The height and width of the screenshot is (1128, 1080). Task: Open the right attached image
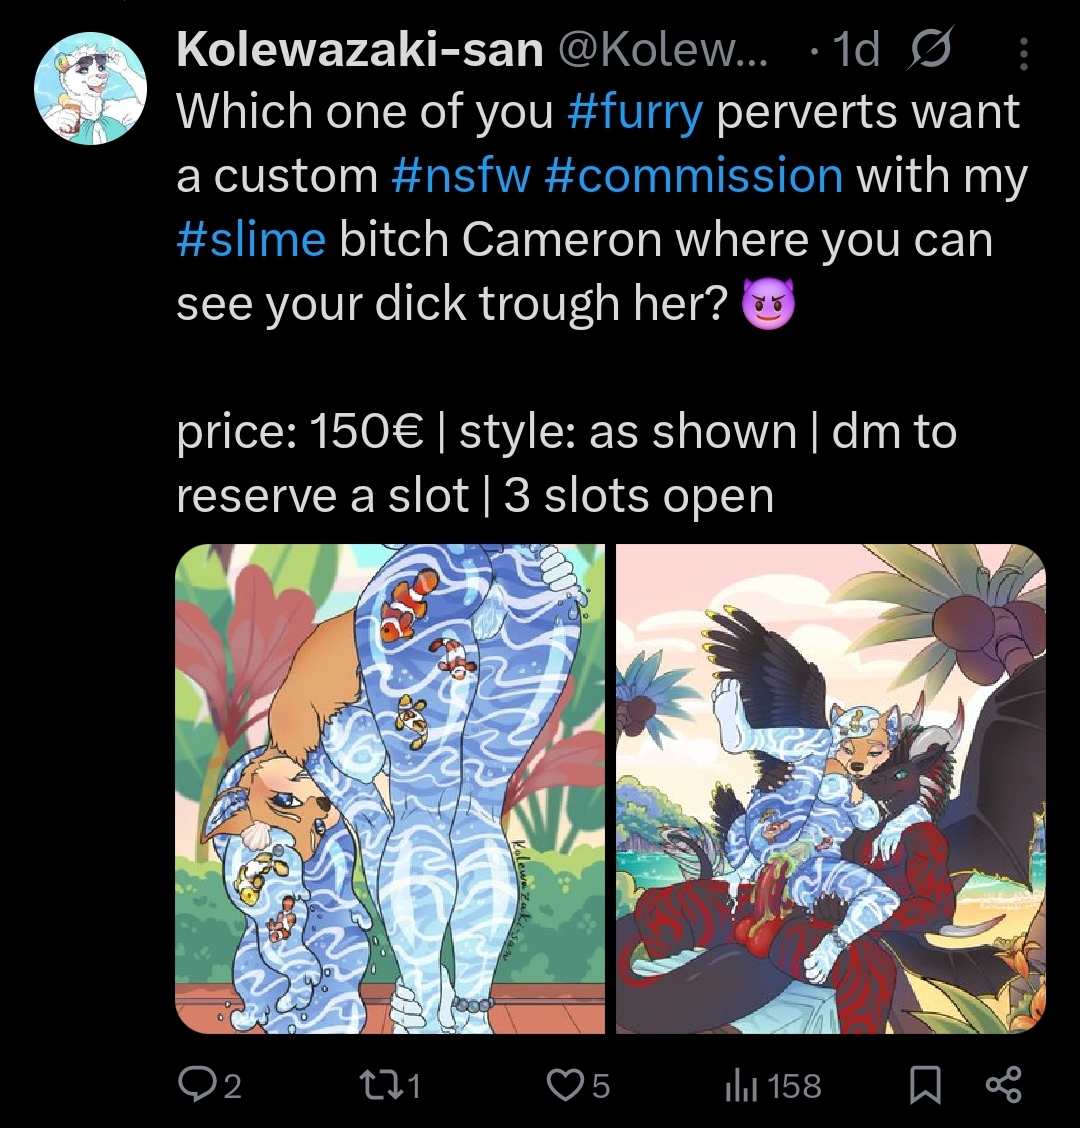pos(830,788)
